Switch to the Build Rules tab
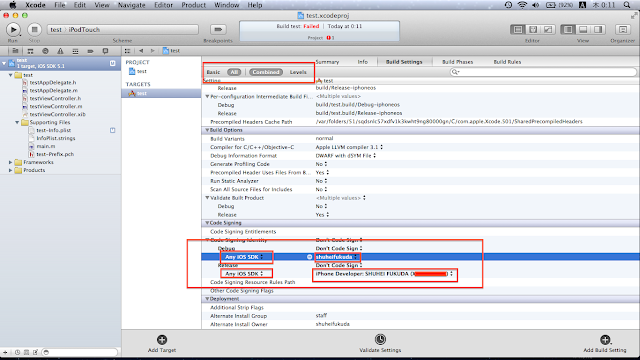640x360 pixels. pyautogui.click(x=507, y=62)
